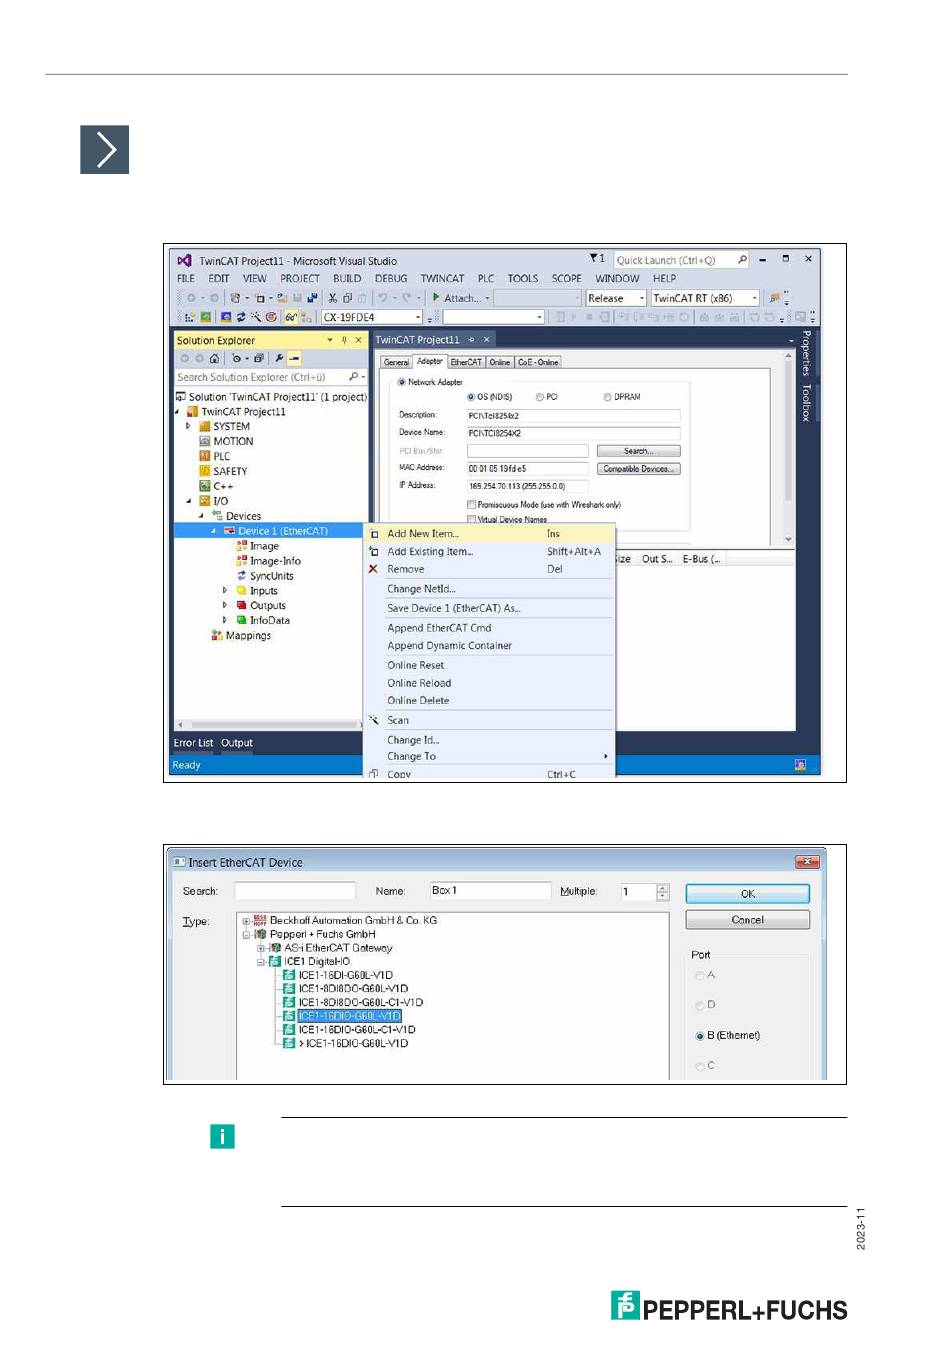Enable the Promiscuous Mode checkbox
Screen dimensions: 950x1360
[x=471, y=505]
